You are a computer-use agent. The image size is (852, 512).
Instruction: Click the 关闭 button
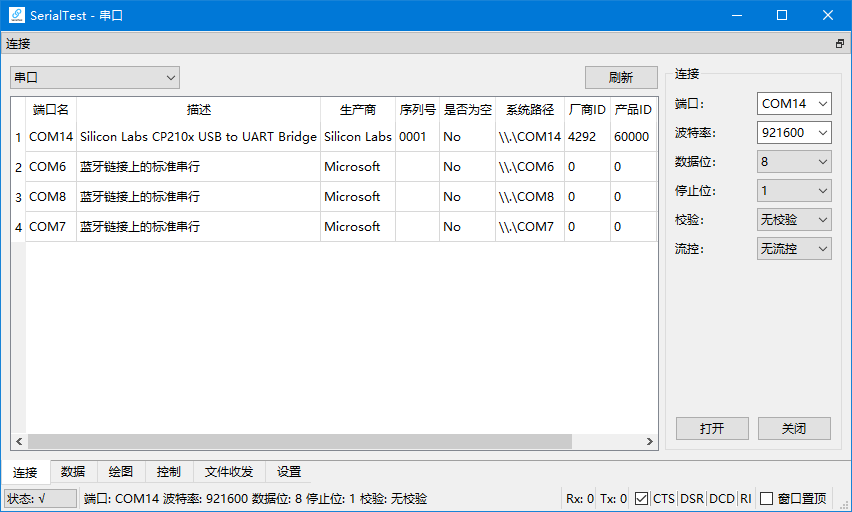794,428
